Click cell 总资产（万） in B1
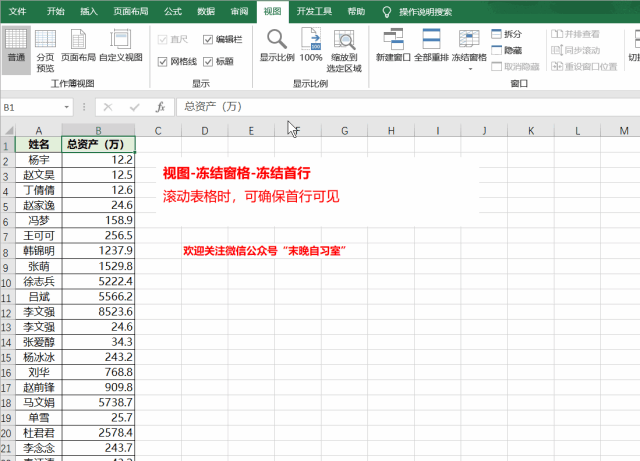The image size is (640, 461). point(98,145)
